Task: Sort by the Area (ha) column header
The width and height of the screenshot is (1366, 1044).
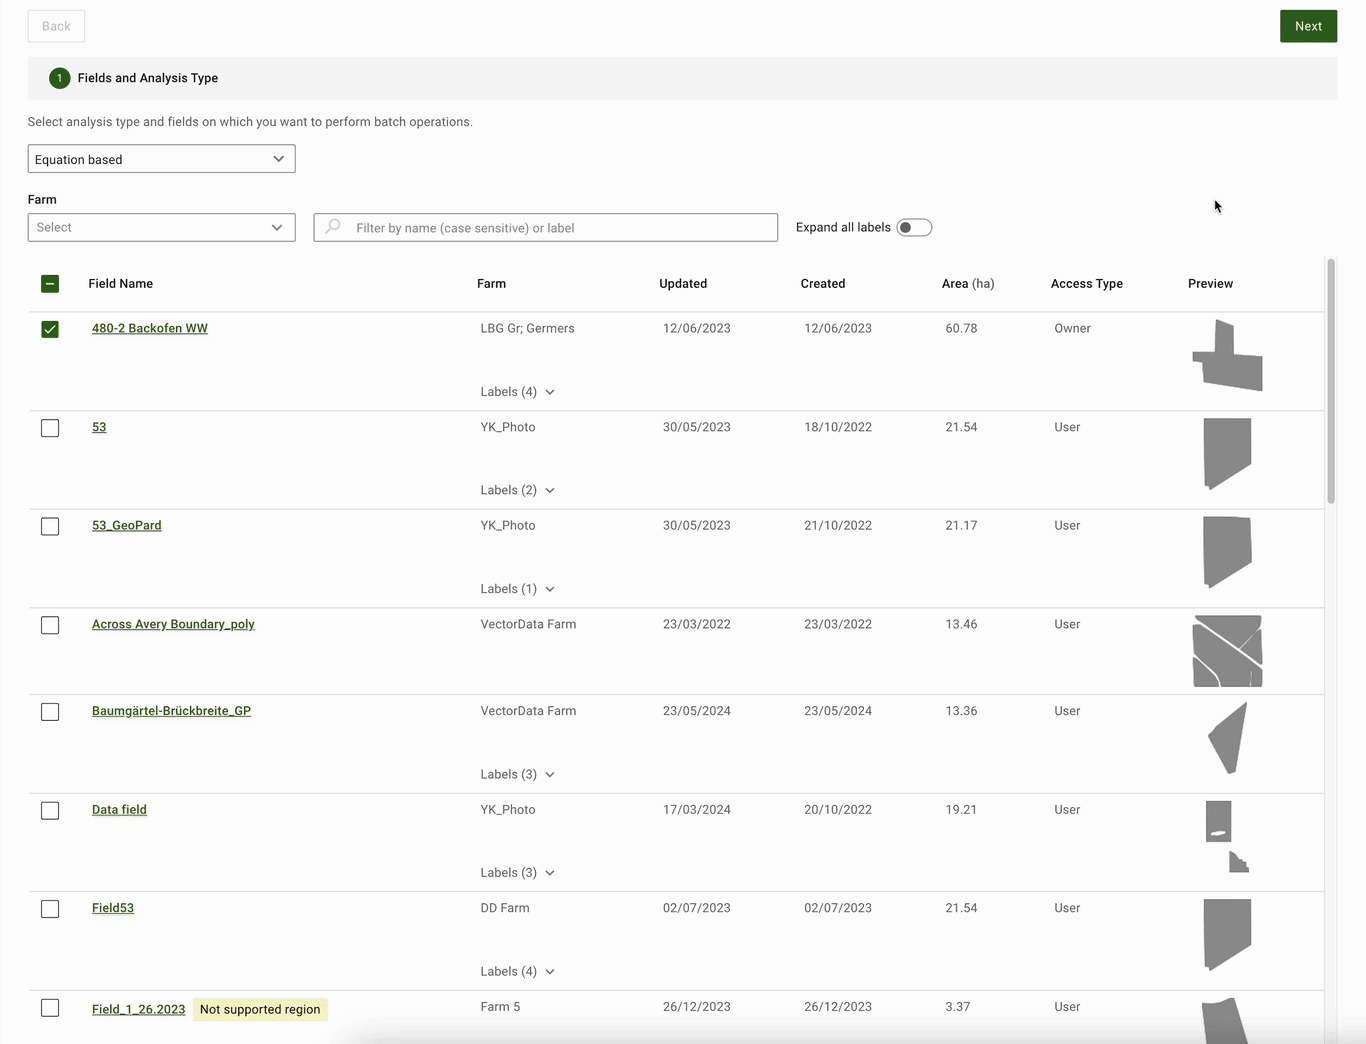Action: click(x=967, y=284)
